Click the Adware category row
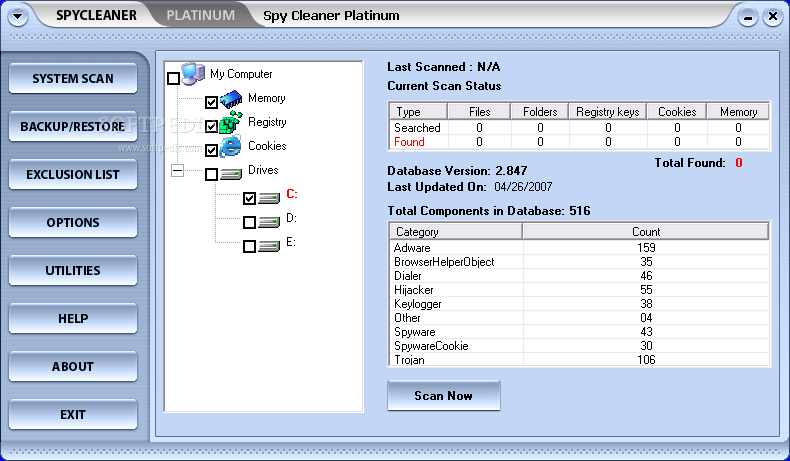The image size is (790, 461). coord(579,247)
